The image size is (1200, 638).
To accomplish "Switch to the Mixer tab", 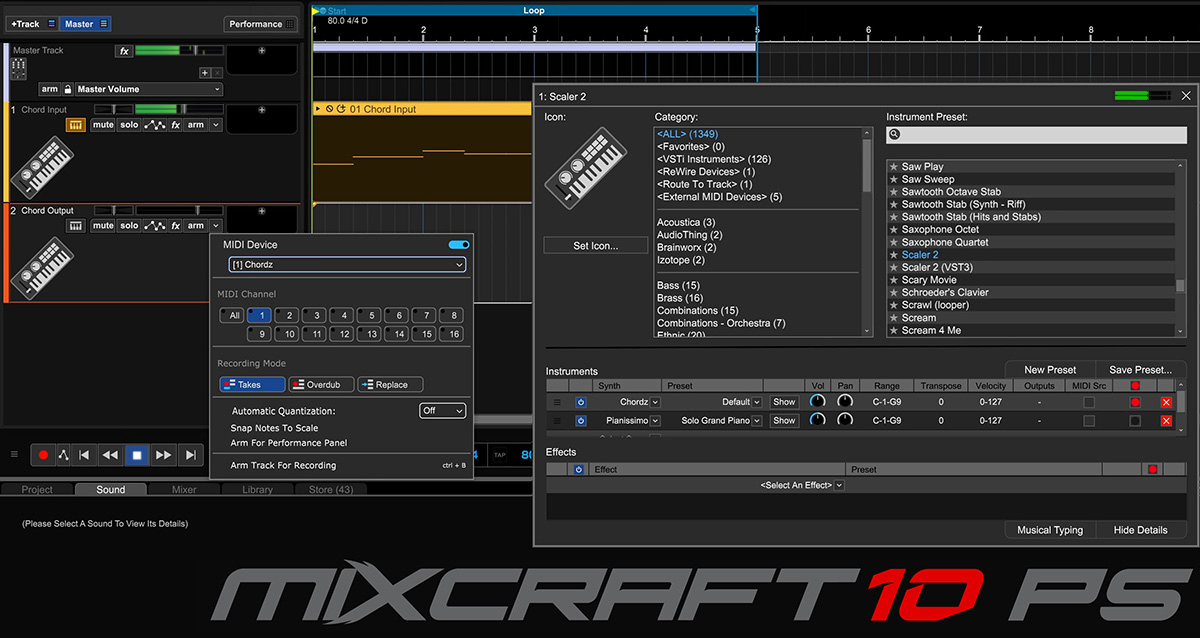I will [184, 490].
